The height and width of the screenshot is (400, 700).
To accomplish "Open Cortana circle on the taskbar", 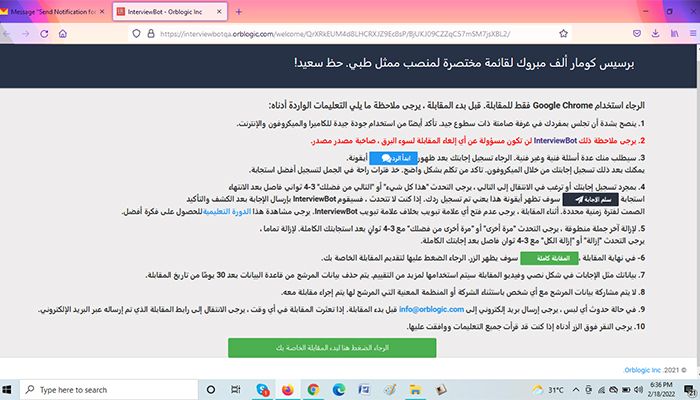I will click(211, 390).
